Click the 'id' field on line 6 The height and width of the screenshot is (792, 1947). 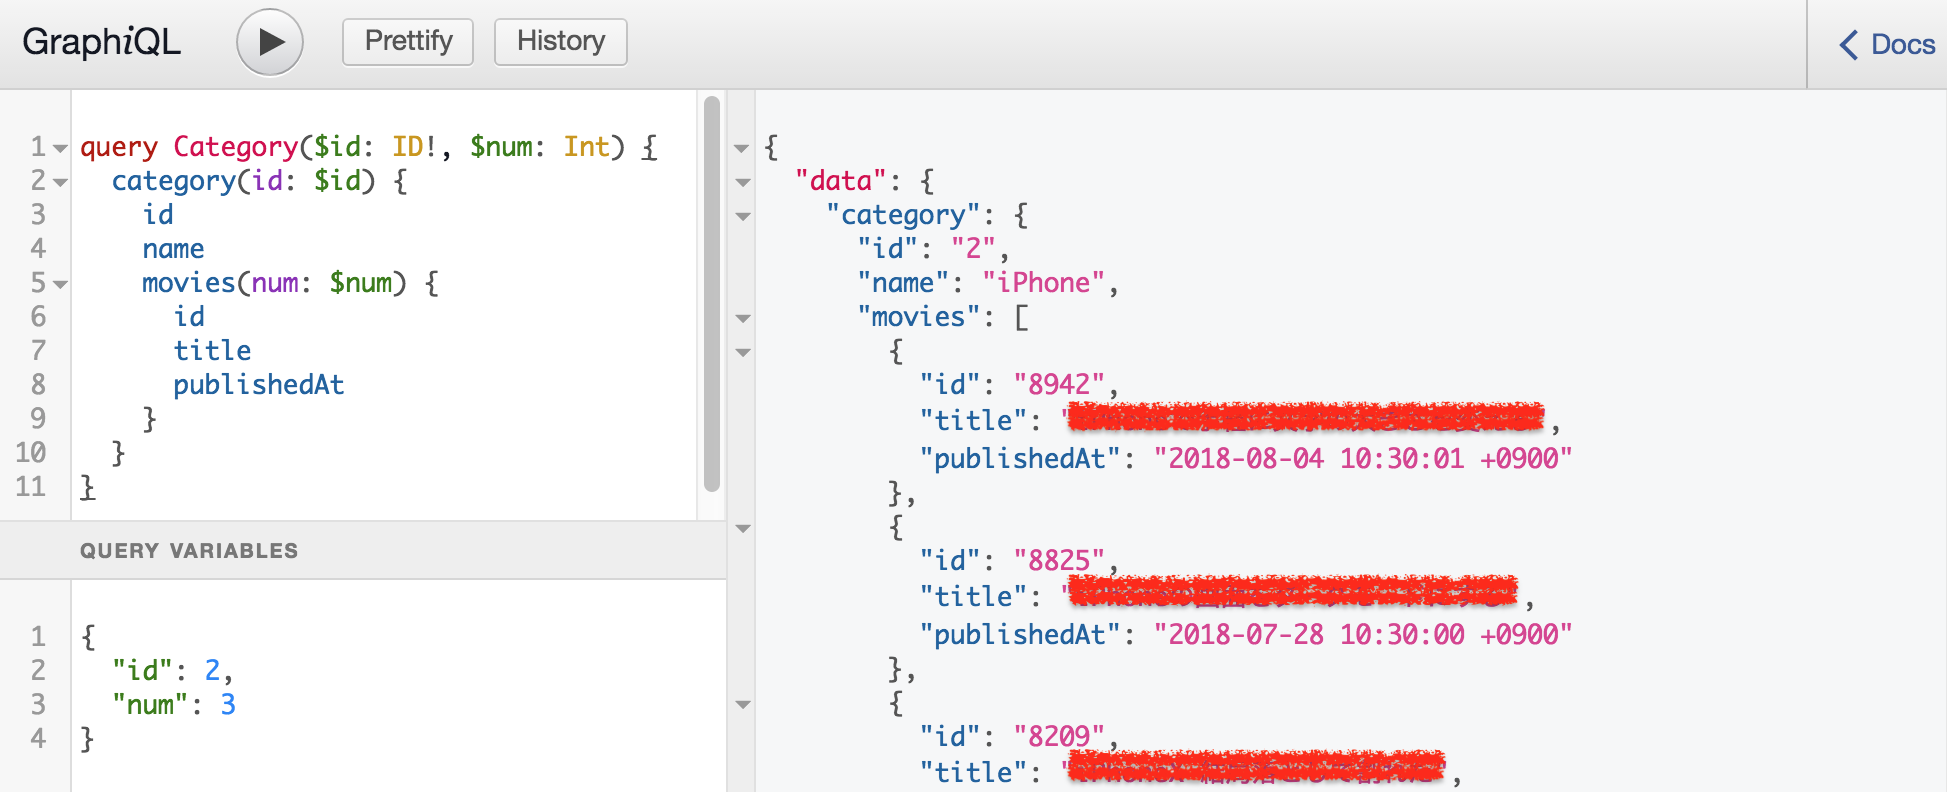(x=189, y=317)
